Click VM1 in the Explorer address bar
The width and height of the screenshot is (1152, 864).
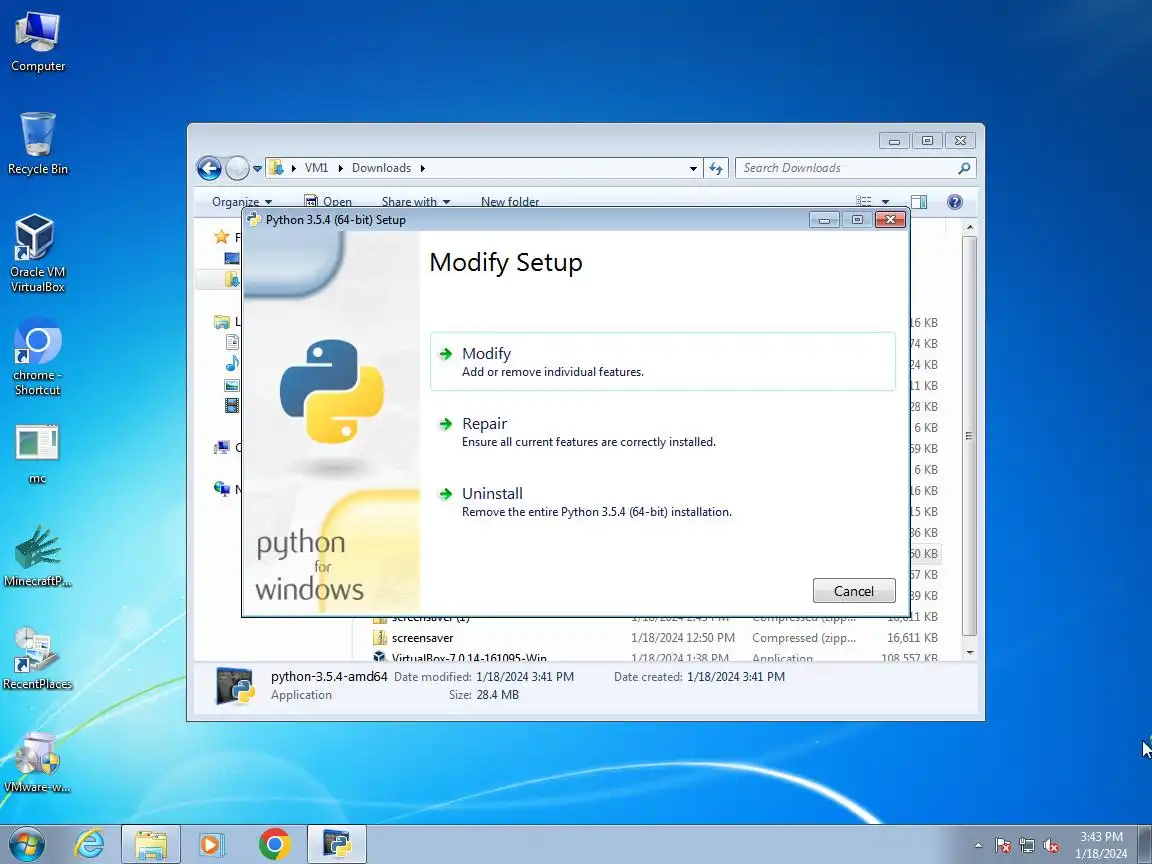pos(316,168)
